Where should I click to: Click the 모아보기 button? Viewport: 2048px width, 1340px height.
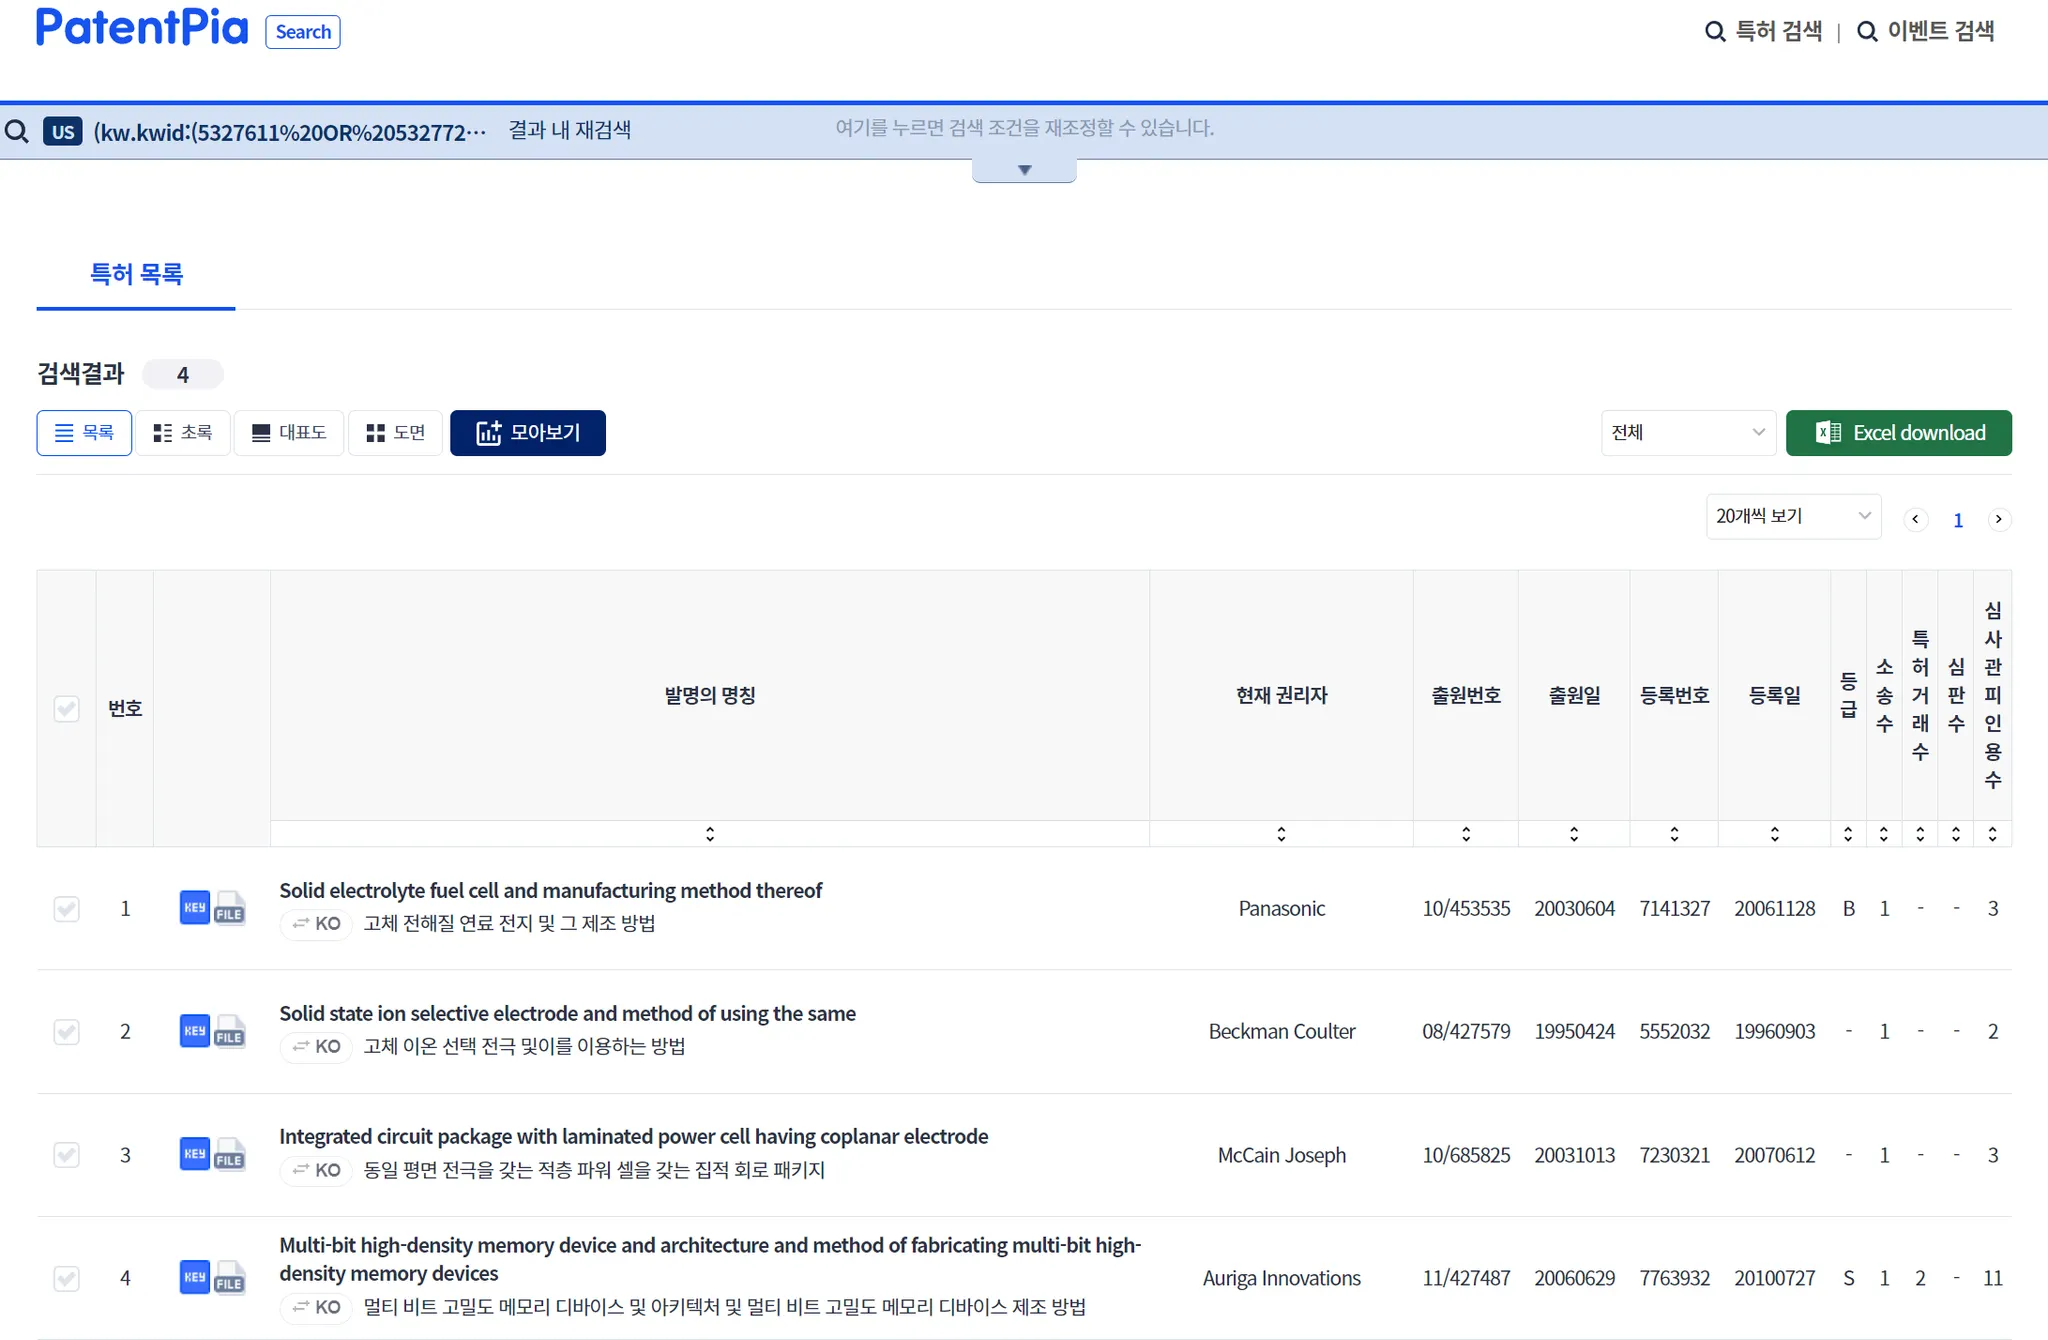(x=527, y=433)
